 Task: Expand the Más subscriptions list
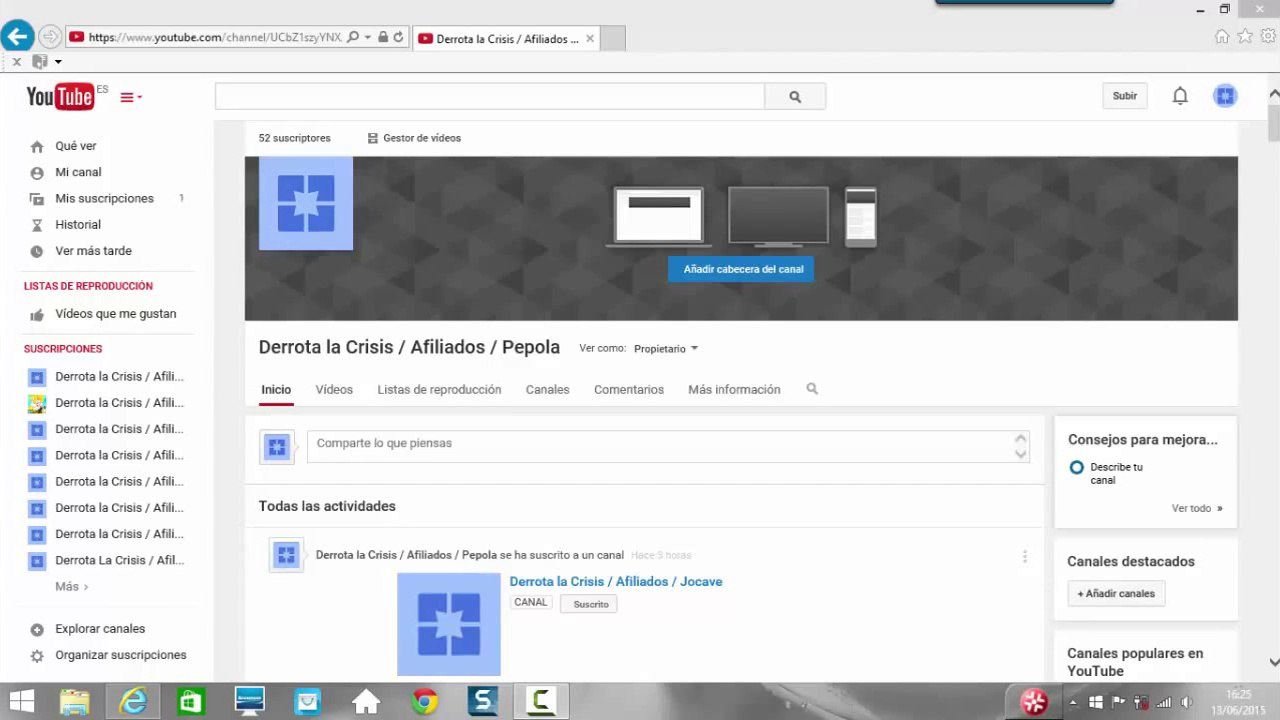pos(71,586)
